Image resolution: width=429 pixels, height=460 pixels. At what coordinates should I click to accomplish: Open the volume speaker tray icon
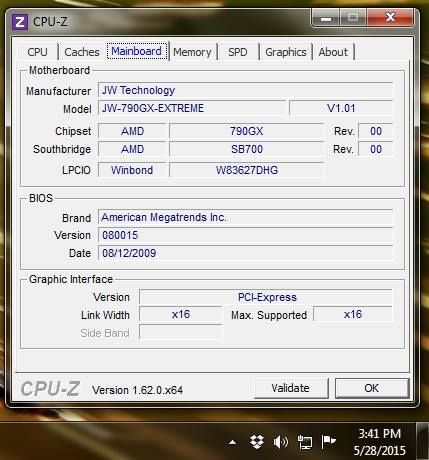click(x=280, y=442)
